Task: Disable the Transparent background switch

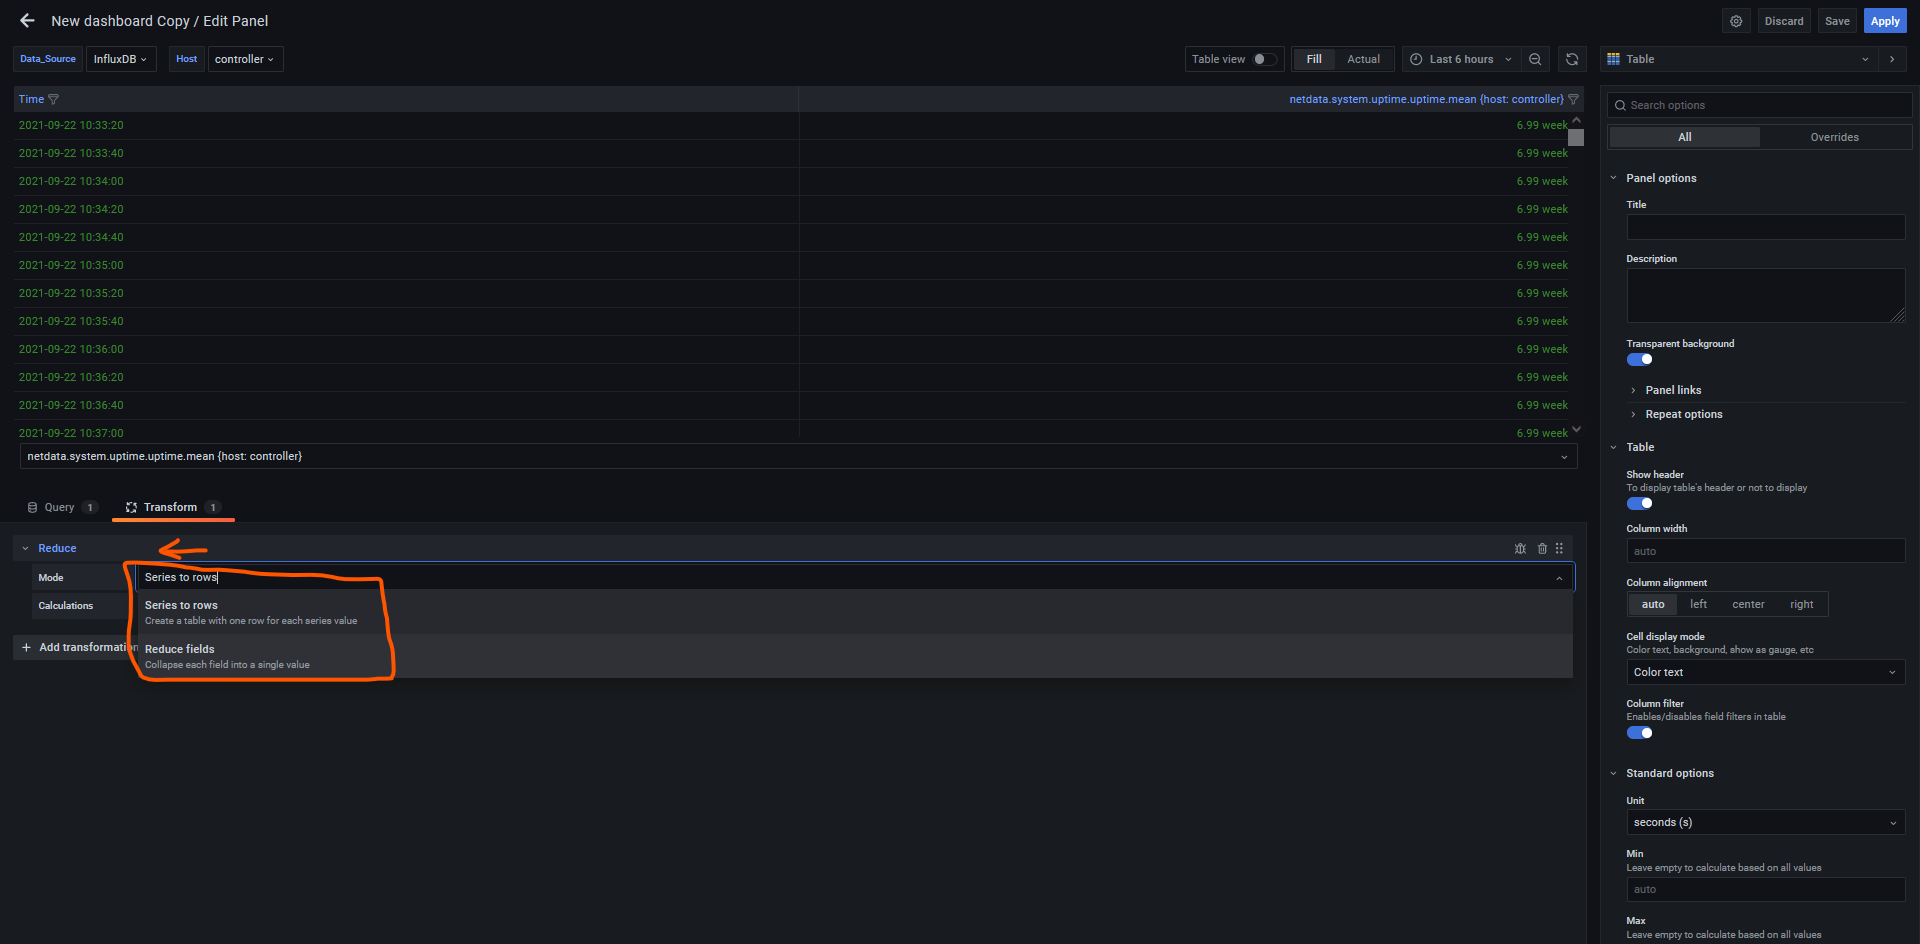Action: 1639,360
